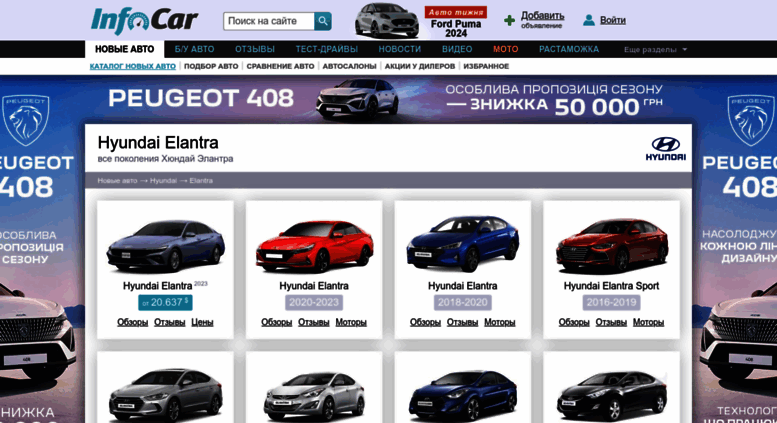
Task: Open the gray-blue Elantra 2023 image
Action: (x=166, y=246)
